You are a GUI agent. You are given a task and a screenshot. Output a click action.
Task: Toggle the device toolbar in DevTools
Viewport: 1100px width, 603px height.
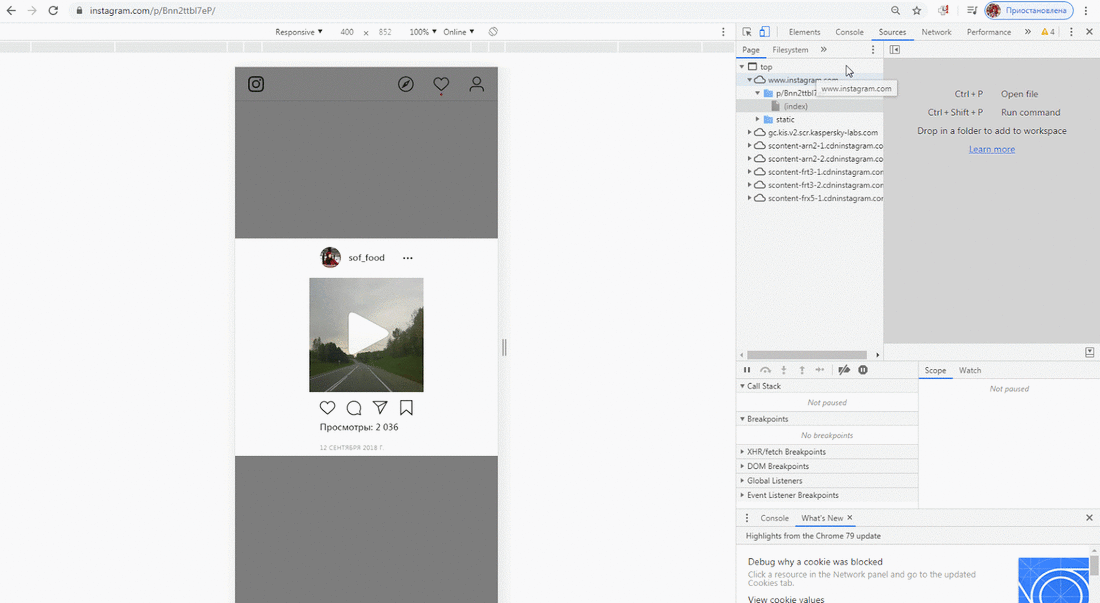764,32
